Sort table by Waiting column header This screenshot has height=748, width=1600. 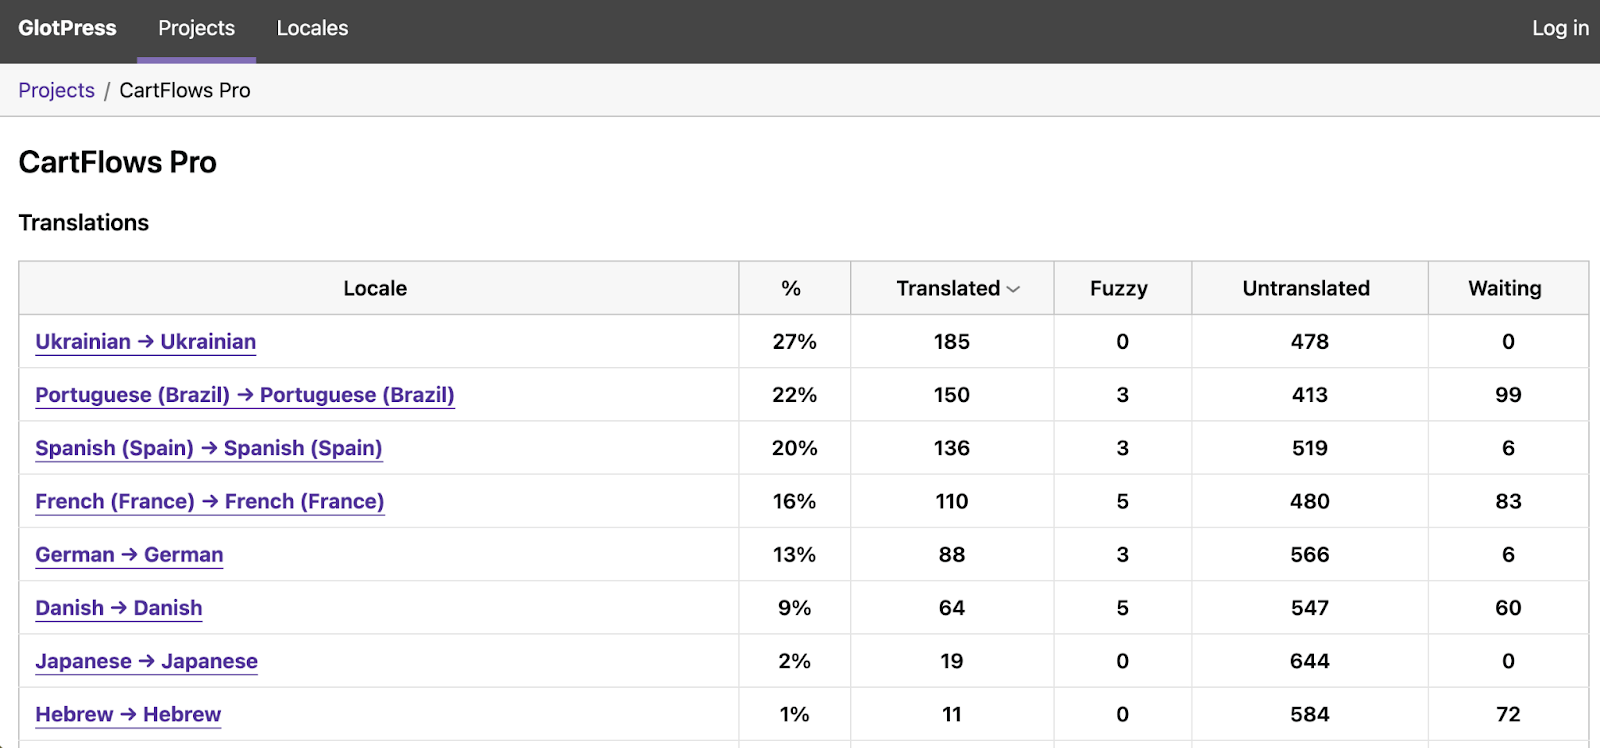(1504, 288)
